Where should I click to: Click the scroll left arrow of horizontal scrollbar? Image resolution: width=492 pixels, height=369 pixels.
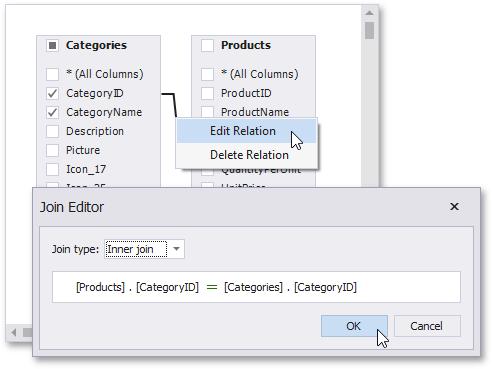[14, 332]
